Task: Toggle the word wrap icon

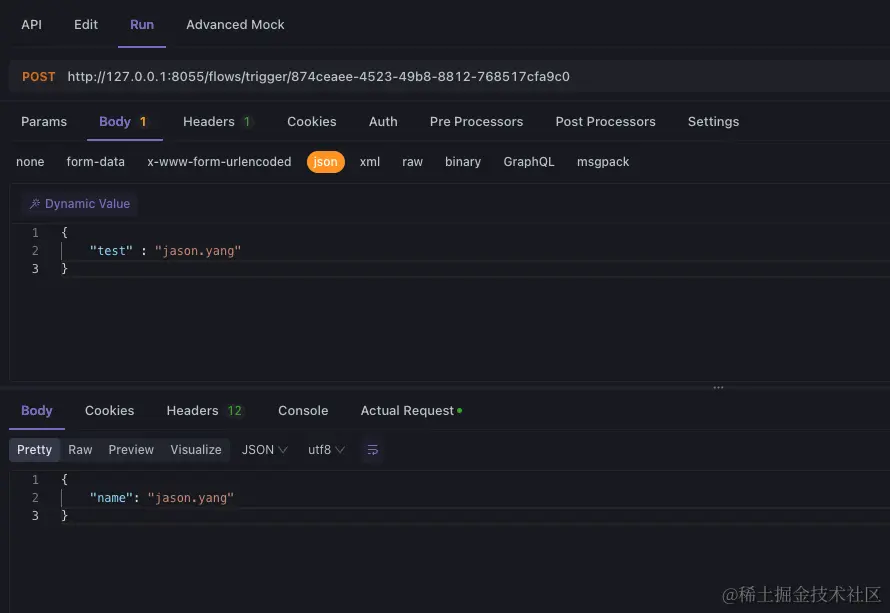Action: point(372,450)
